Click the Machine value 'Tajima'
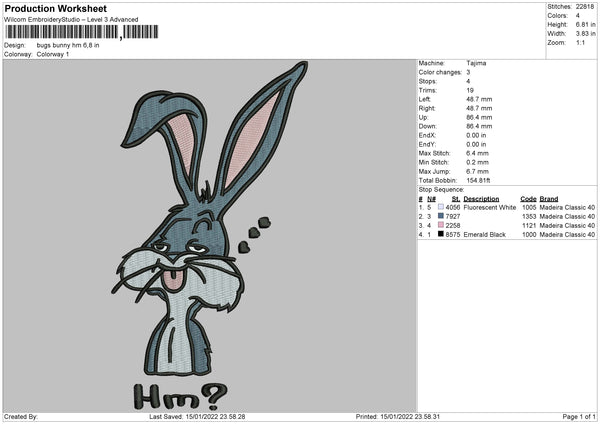 (x=476, y=63)
